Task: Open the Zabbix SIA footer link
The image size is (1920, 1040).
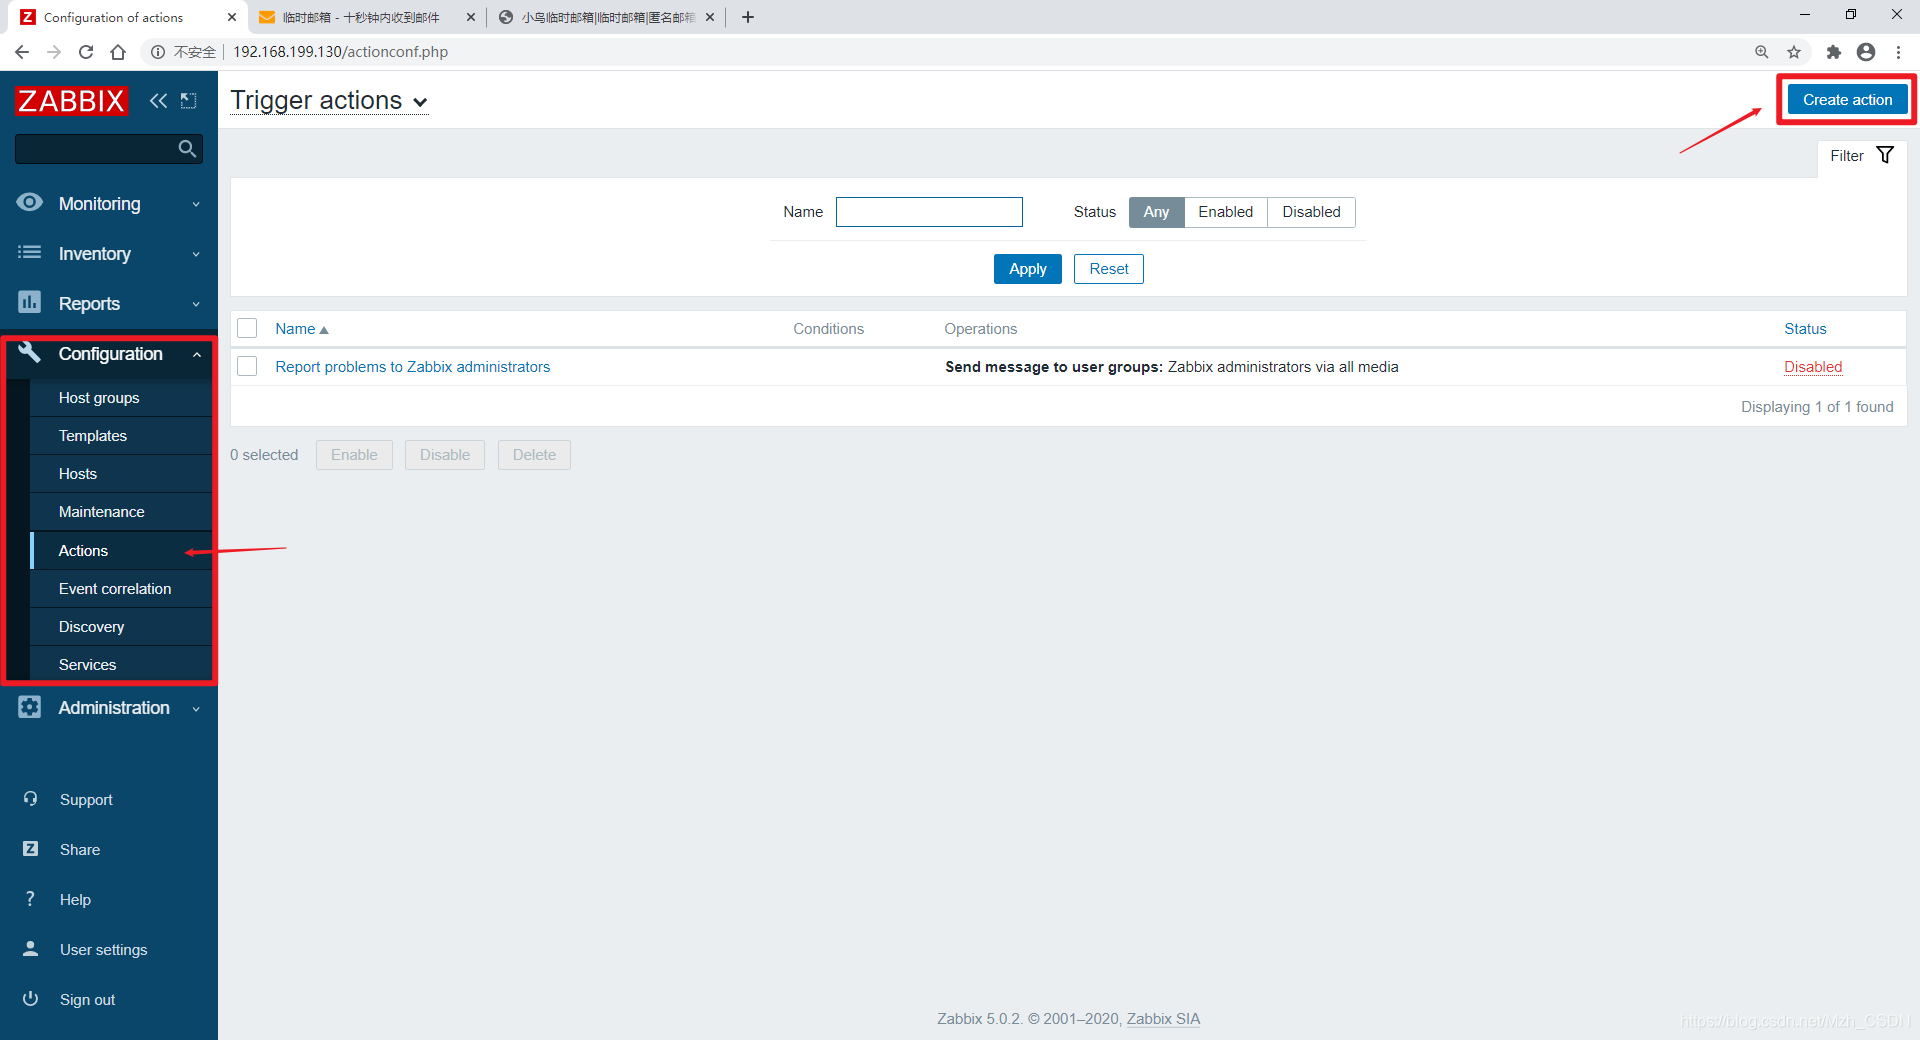Action: (x=1163, y=1019)
